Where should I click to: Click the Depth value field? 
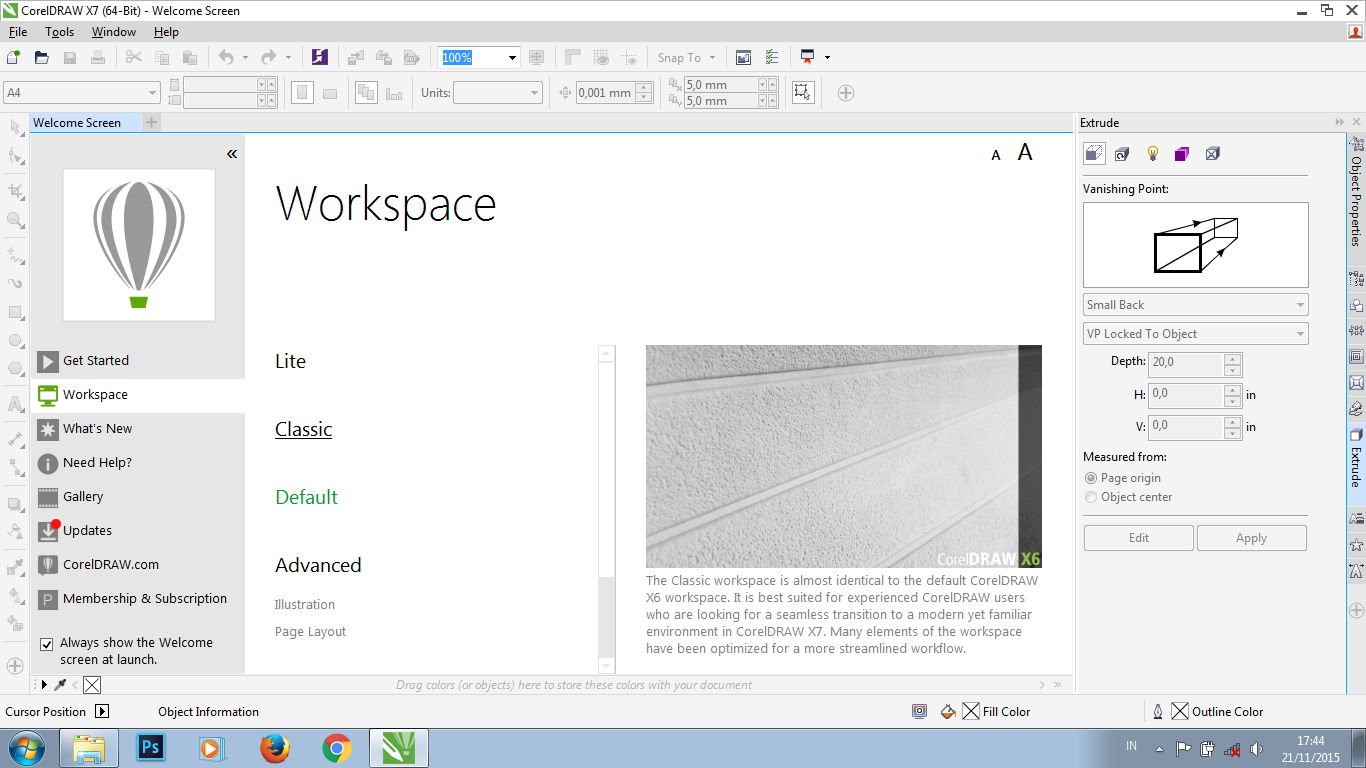point(1186,363)
